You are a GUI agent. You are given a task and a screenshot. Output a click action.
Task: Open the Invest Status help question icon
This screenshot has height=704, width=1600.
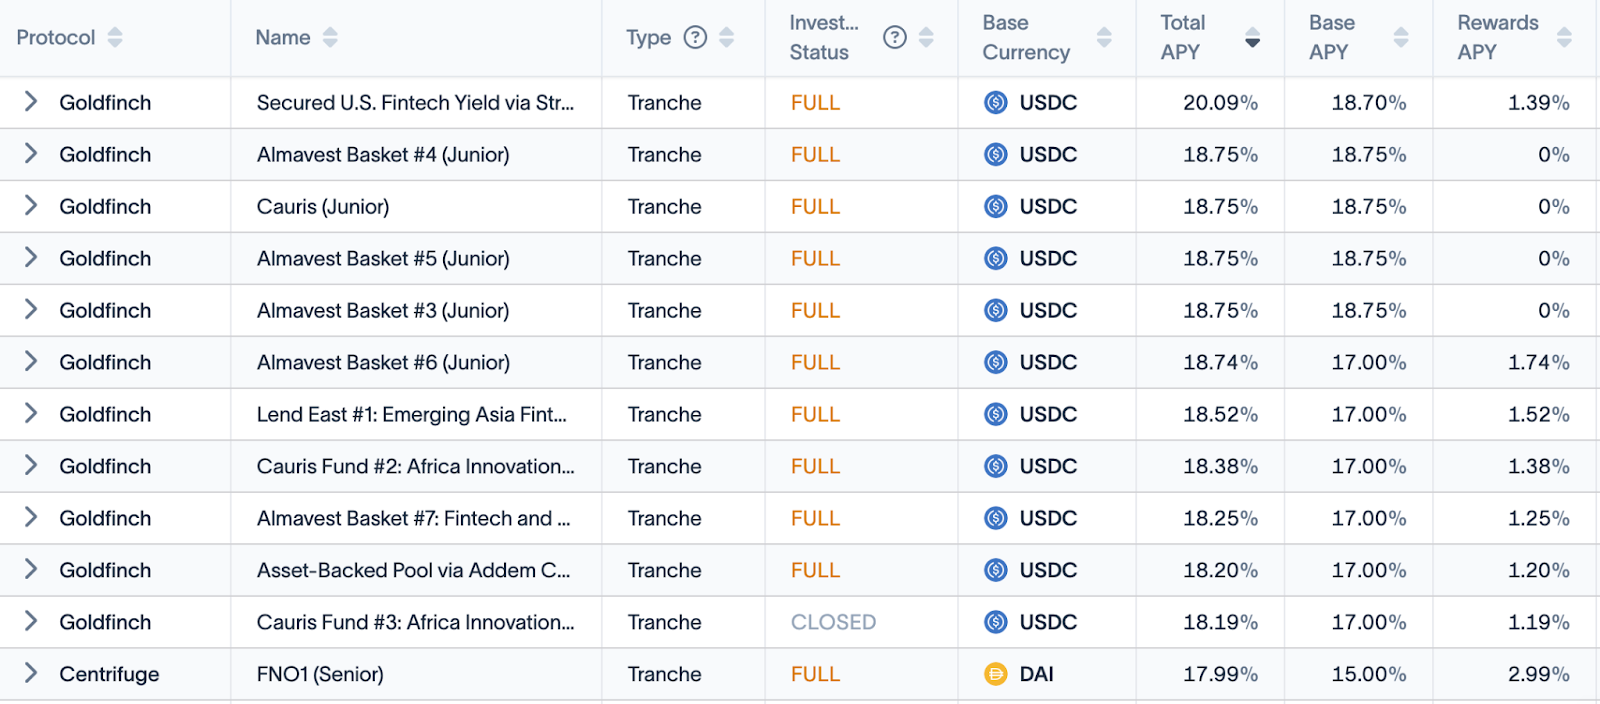point(895,37)
